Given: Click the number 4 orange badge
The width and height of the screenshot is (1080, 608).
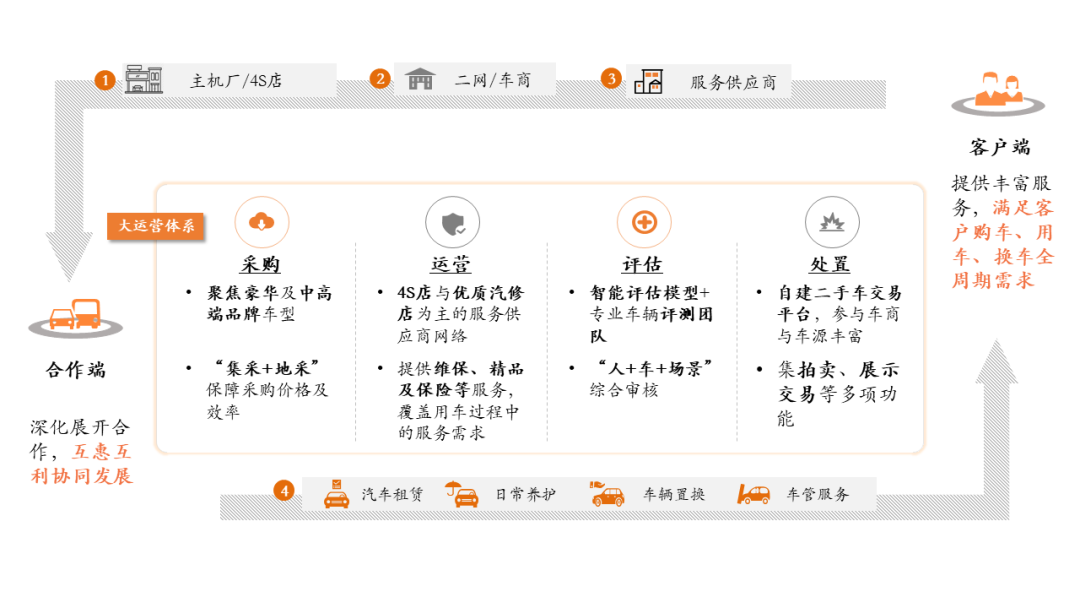Looking at the screenshot, I should 285,491.
